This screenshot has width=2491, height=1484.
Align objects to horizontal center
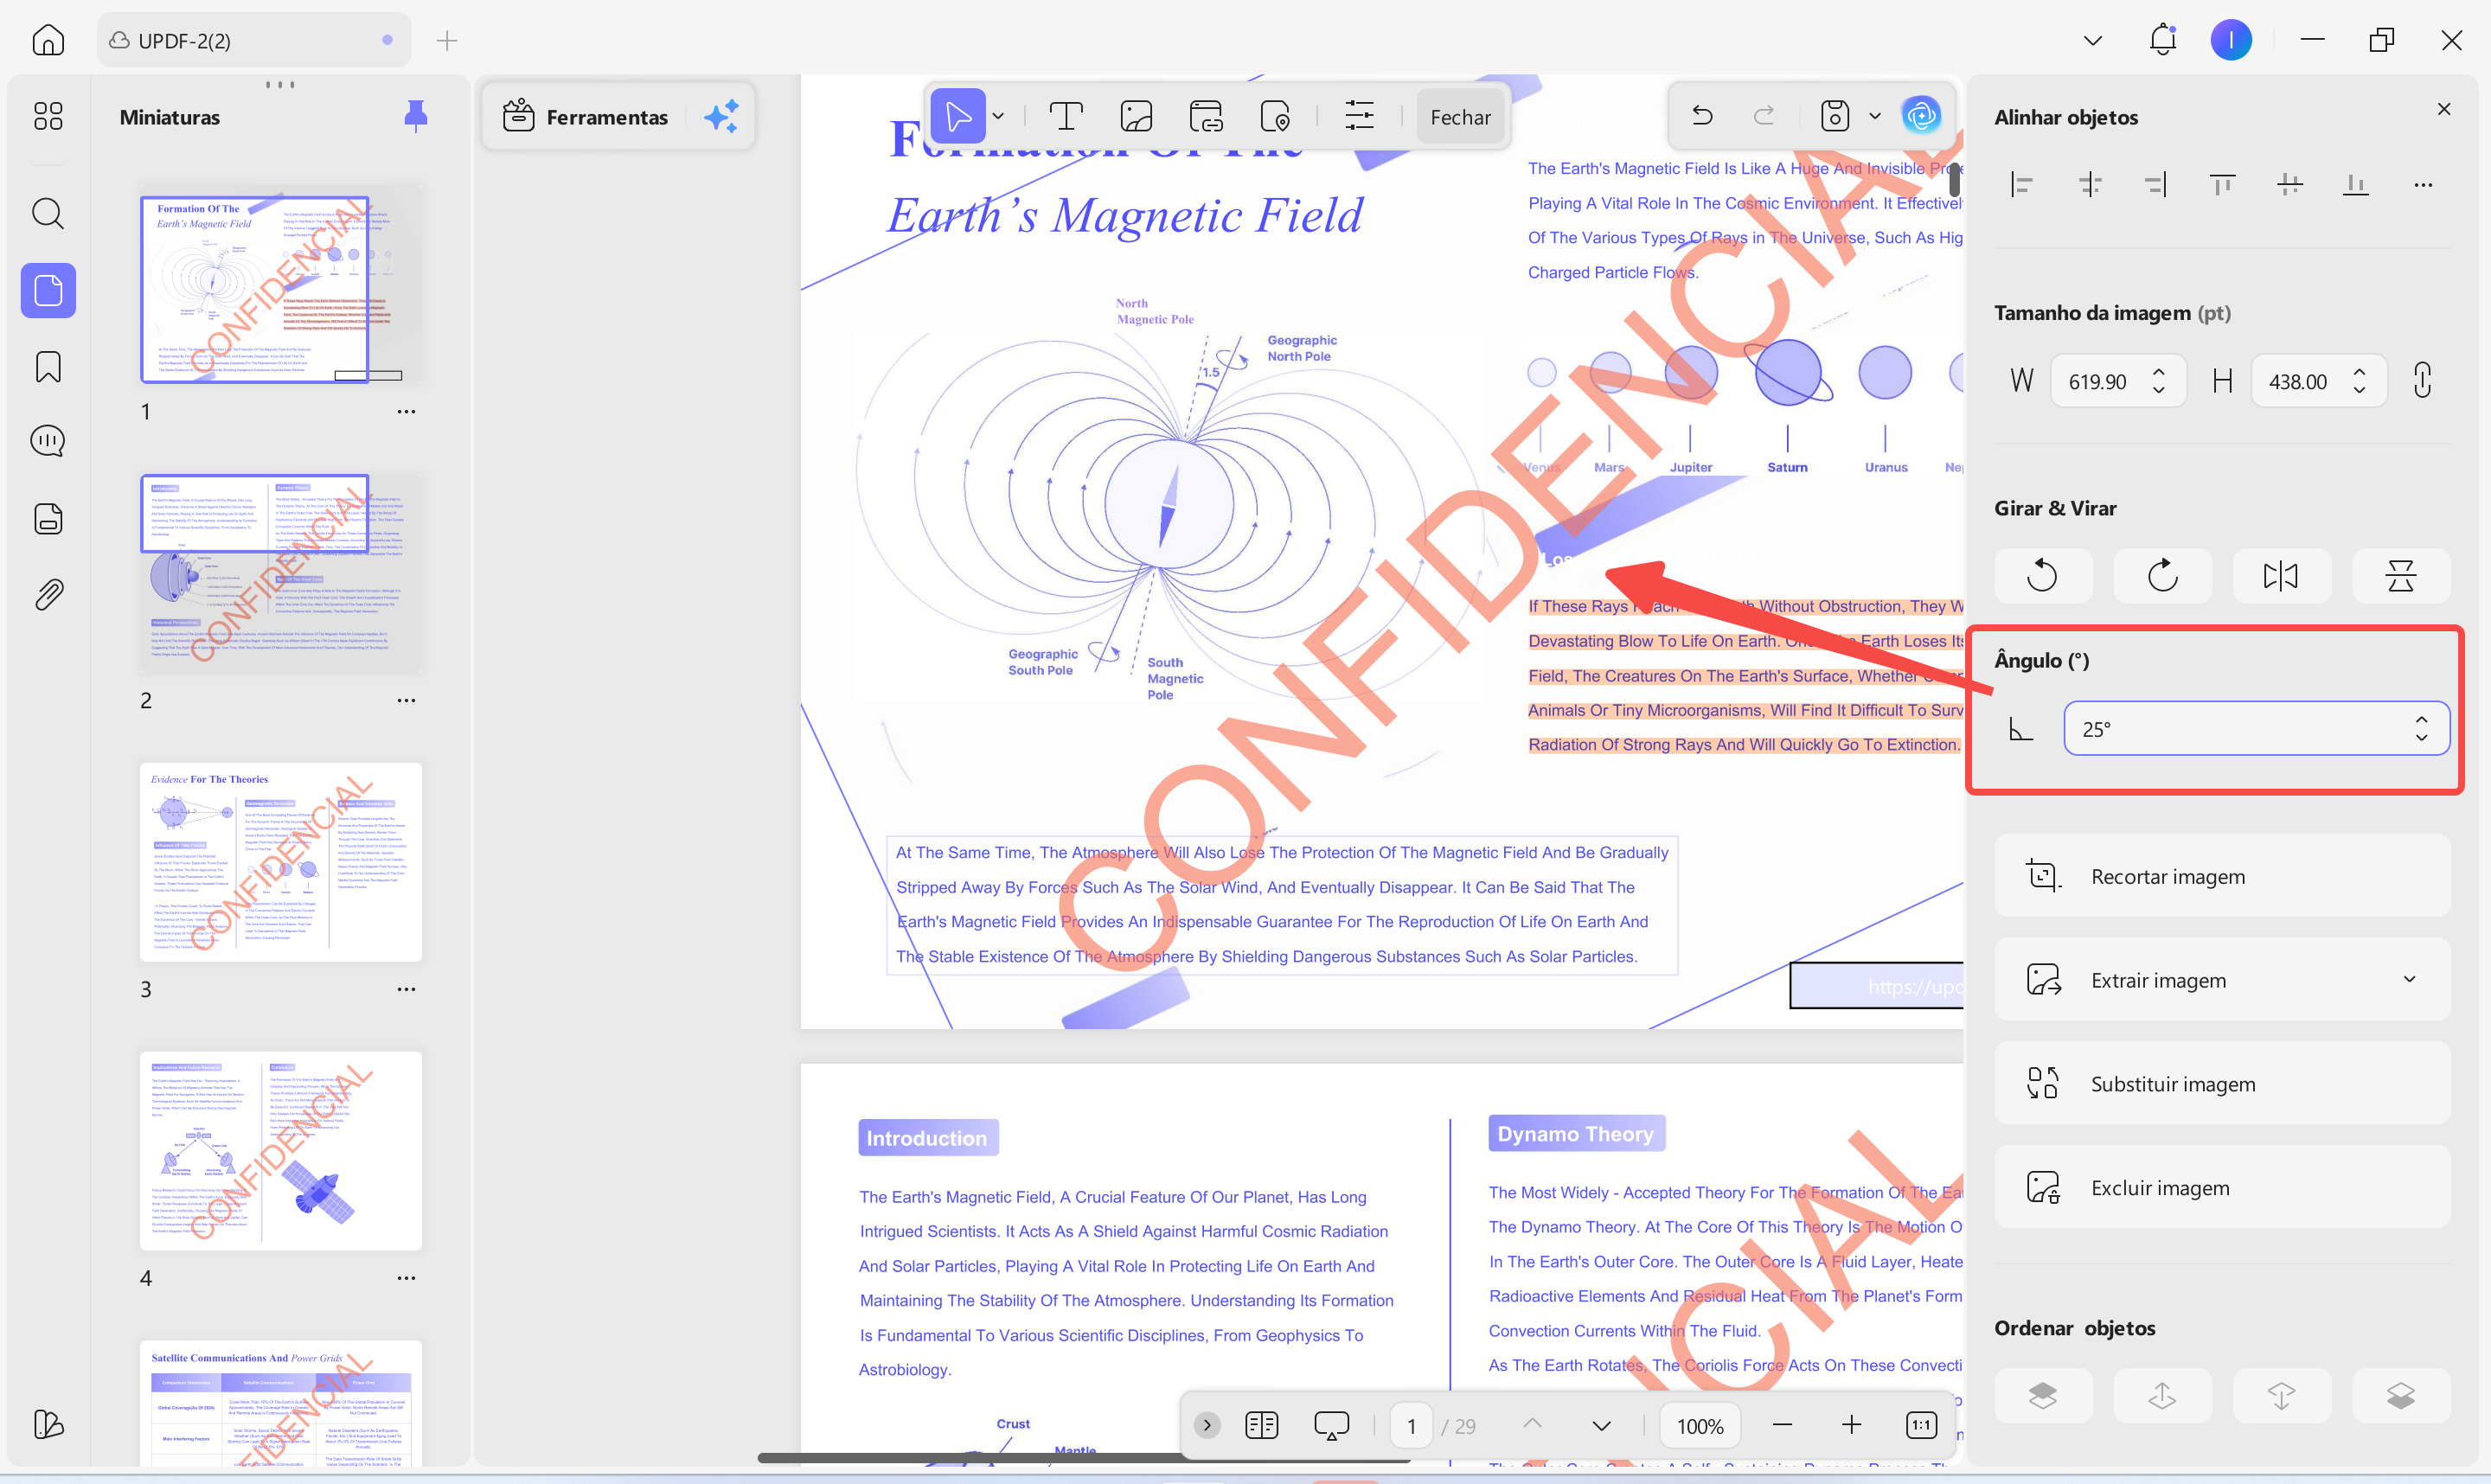click(x=2089, y=184)
